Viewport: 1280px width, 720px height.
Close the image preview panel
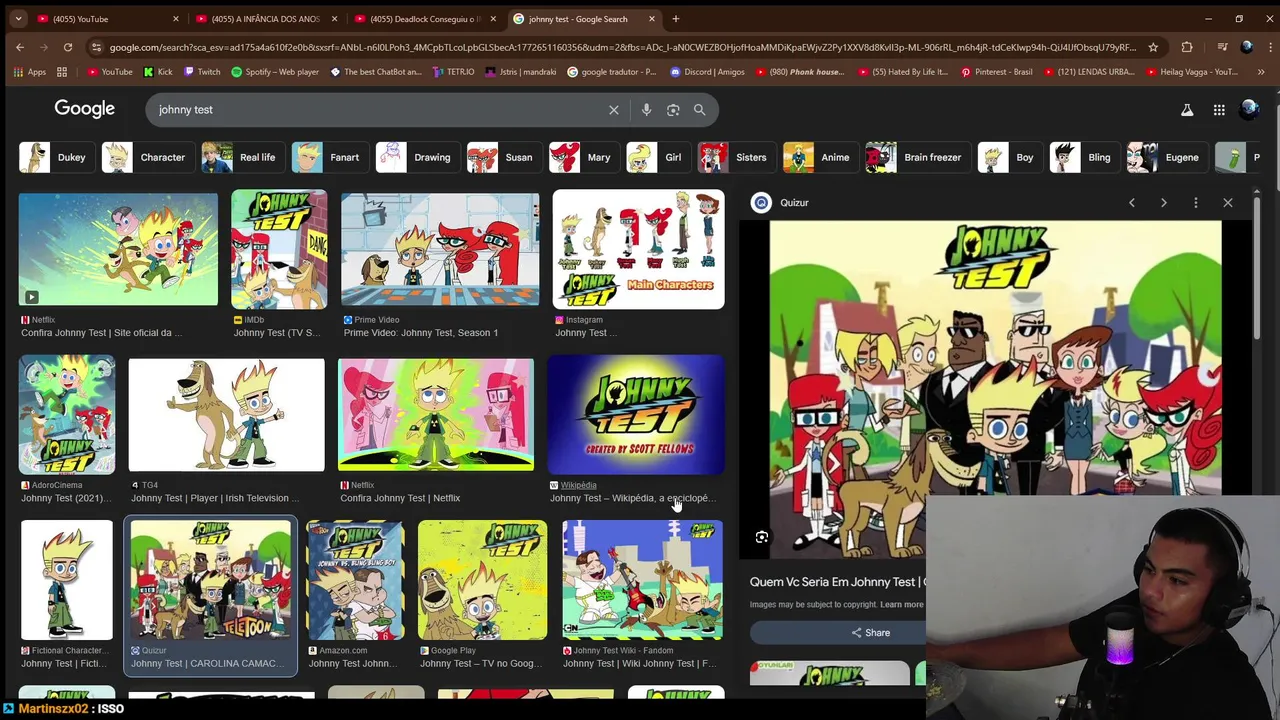pos(1228,203)
